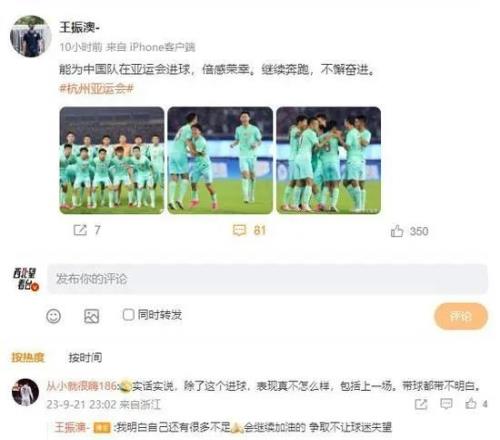The height and width of the screenshot is (440, 500).
Task: Like the top comment with 4 likes
Action: [x=471, y=404]
